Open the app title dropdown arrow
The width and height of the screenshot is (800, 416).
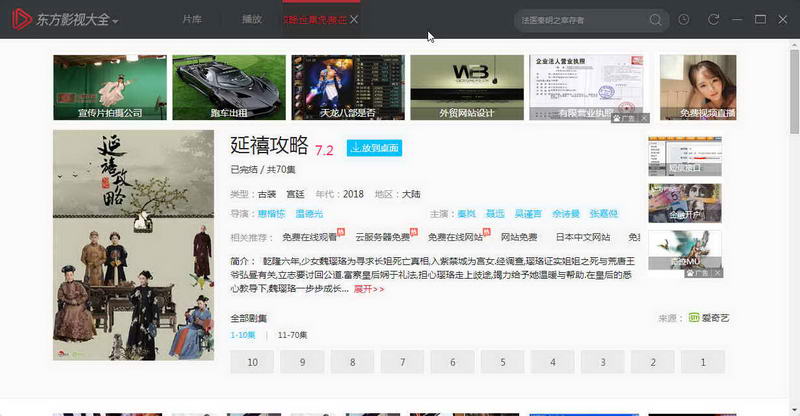coord(115,21)
